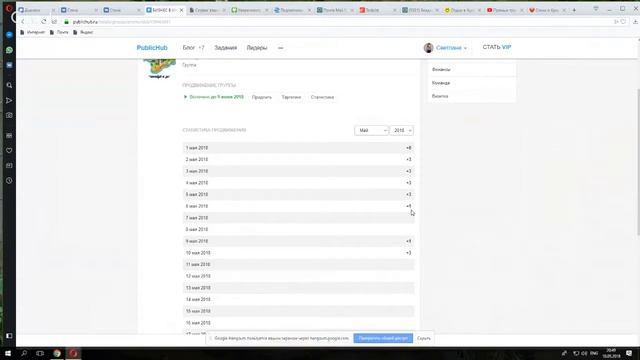Open Chrome from the taskbar
The height and width of the screenshot is (360, 640).
pos(57,353)
